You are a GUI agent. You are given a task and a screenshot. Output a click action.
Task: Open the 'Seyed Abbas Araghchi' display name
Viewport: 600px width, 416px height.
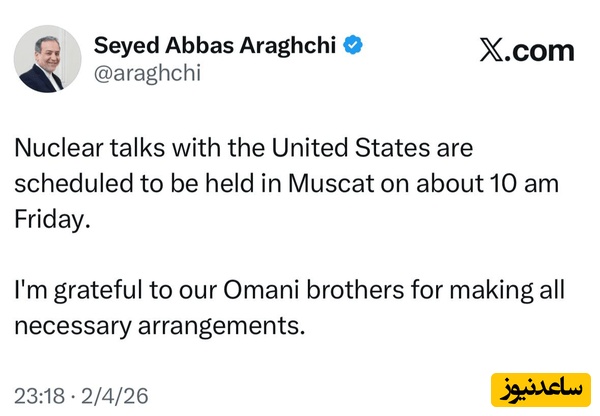point(216,46)
